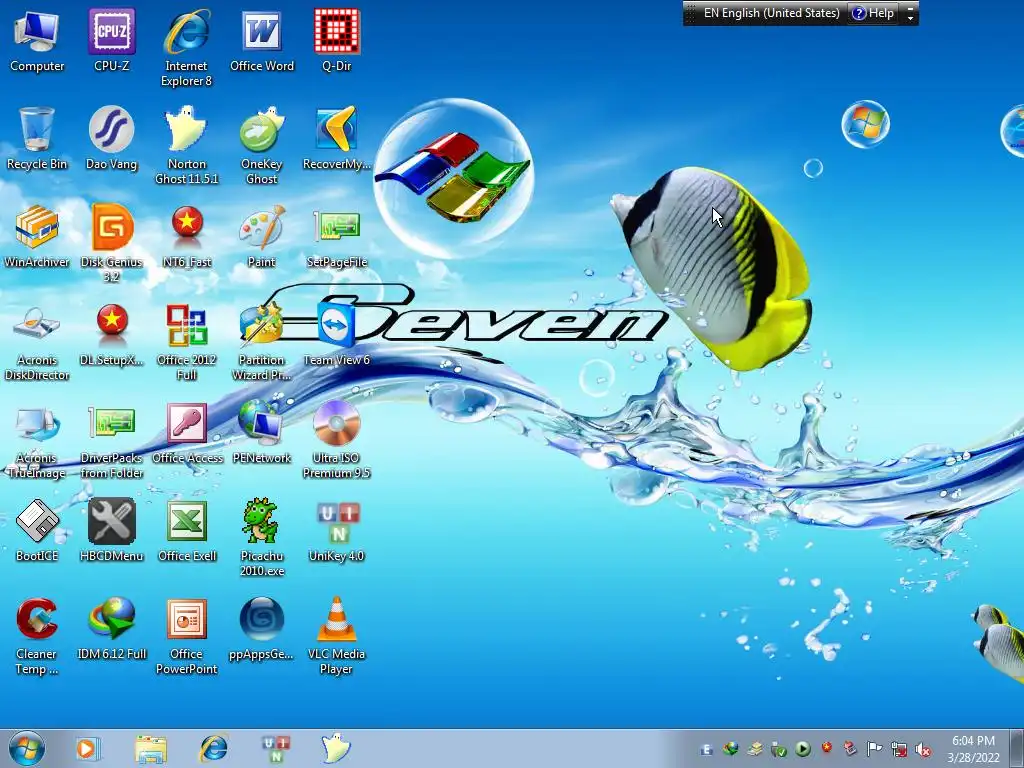Open the Office Exell shortcut
The image size is (1024, 768).
(x=187, y=530)
